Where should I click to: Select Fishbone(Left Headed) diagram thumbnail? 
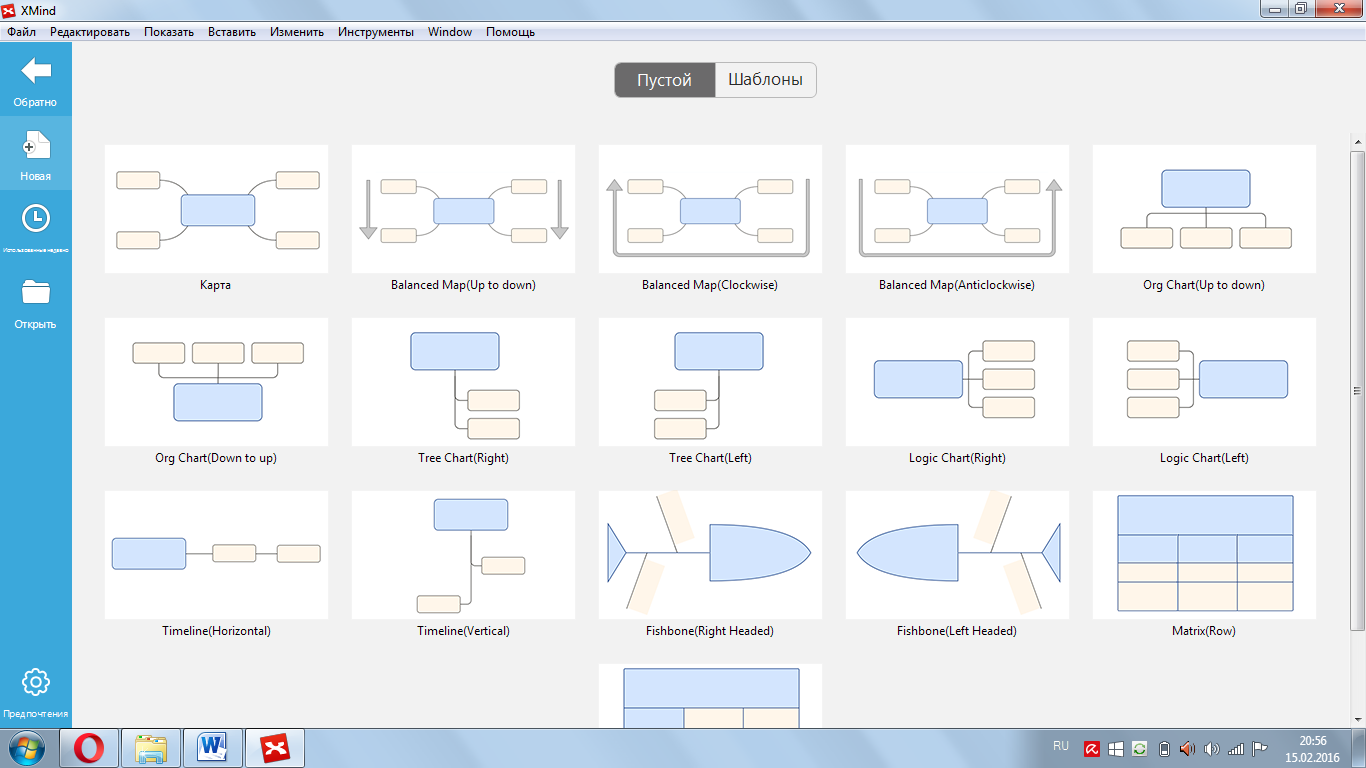pyautogui.click(x=957, y=555)
